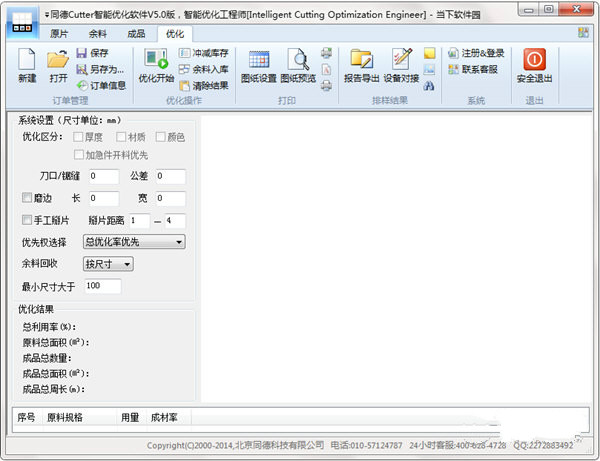Click the 公差 tolerance input field

[x=171, y=176]
